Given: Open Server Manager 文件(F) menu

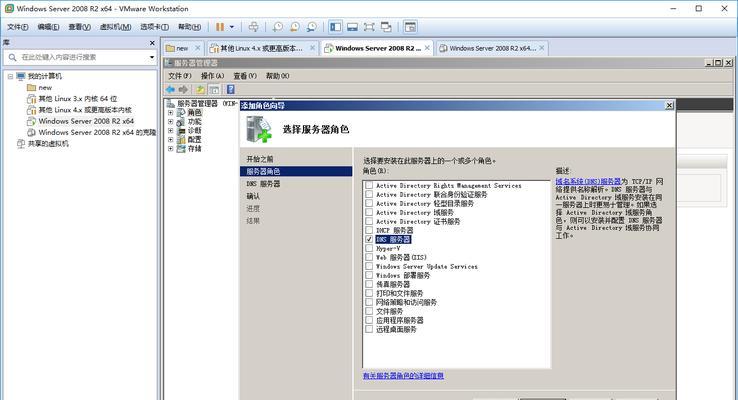Looking at the screenshot, I should (x=179, y=76).
